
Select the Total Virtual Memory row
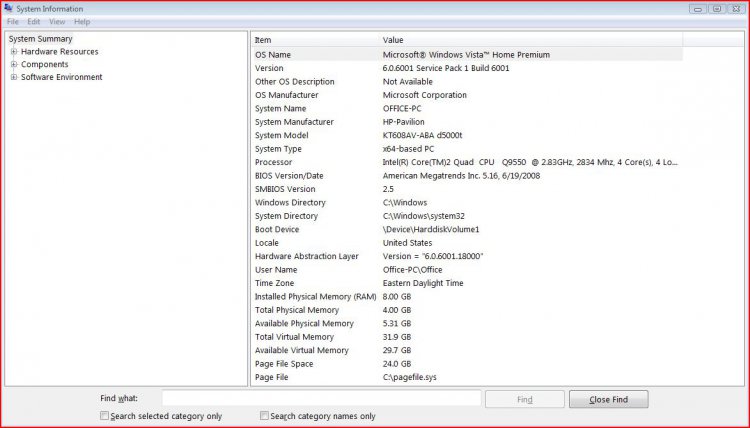coord(467,337)
